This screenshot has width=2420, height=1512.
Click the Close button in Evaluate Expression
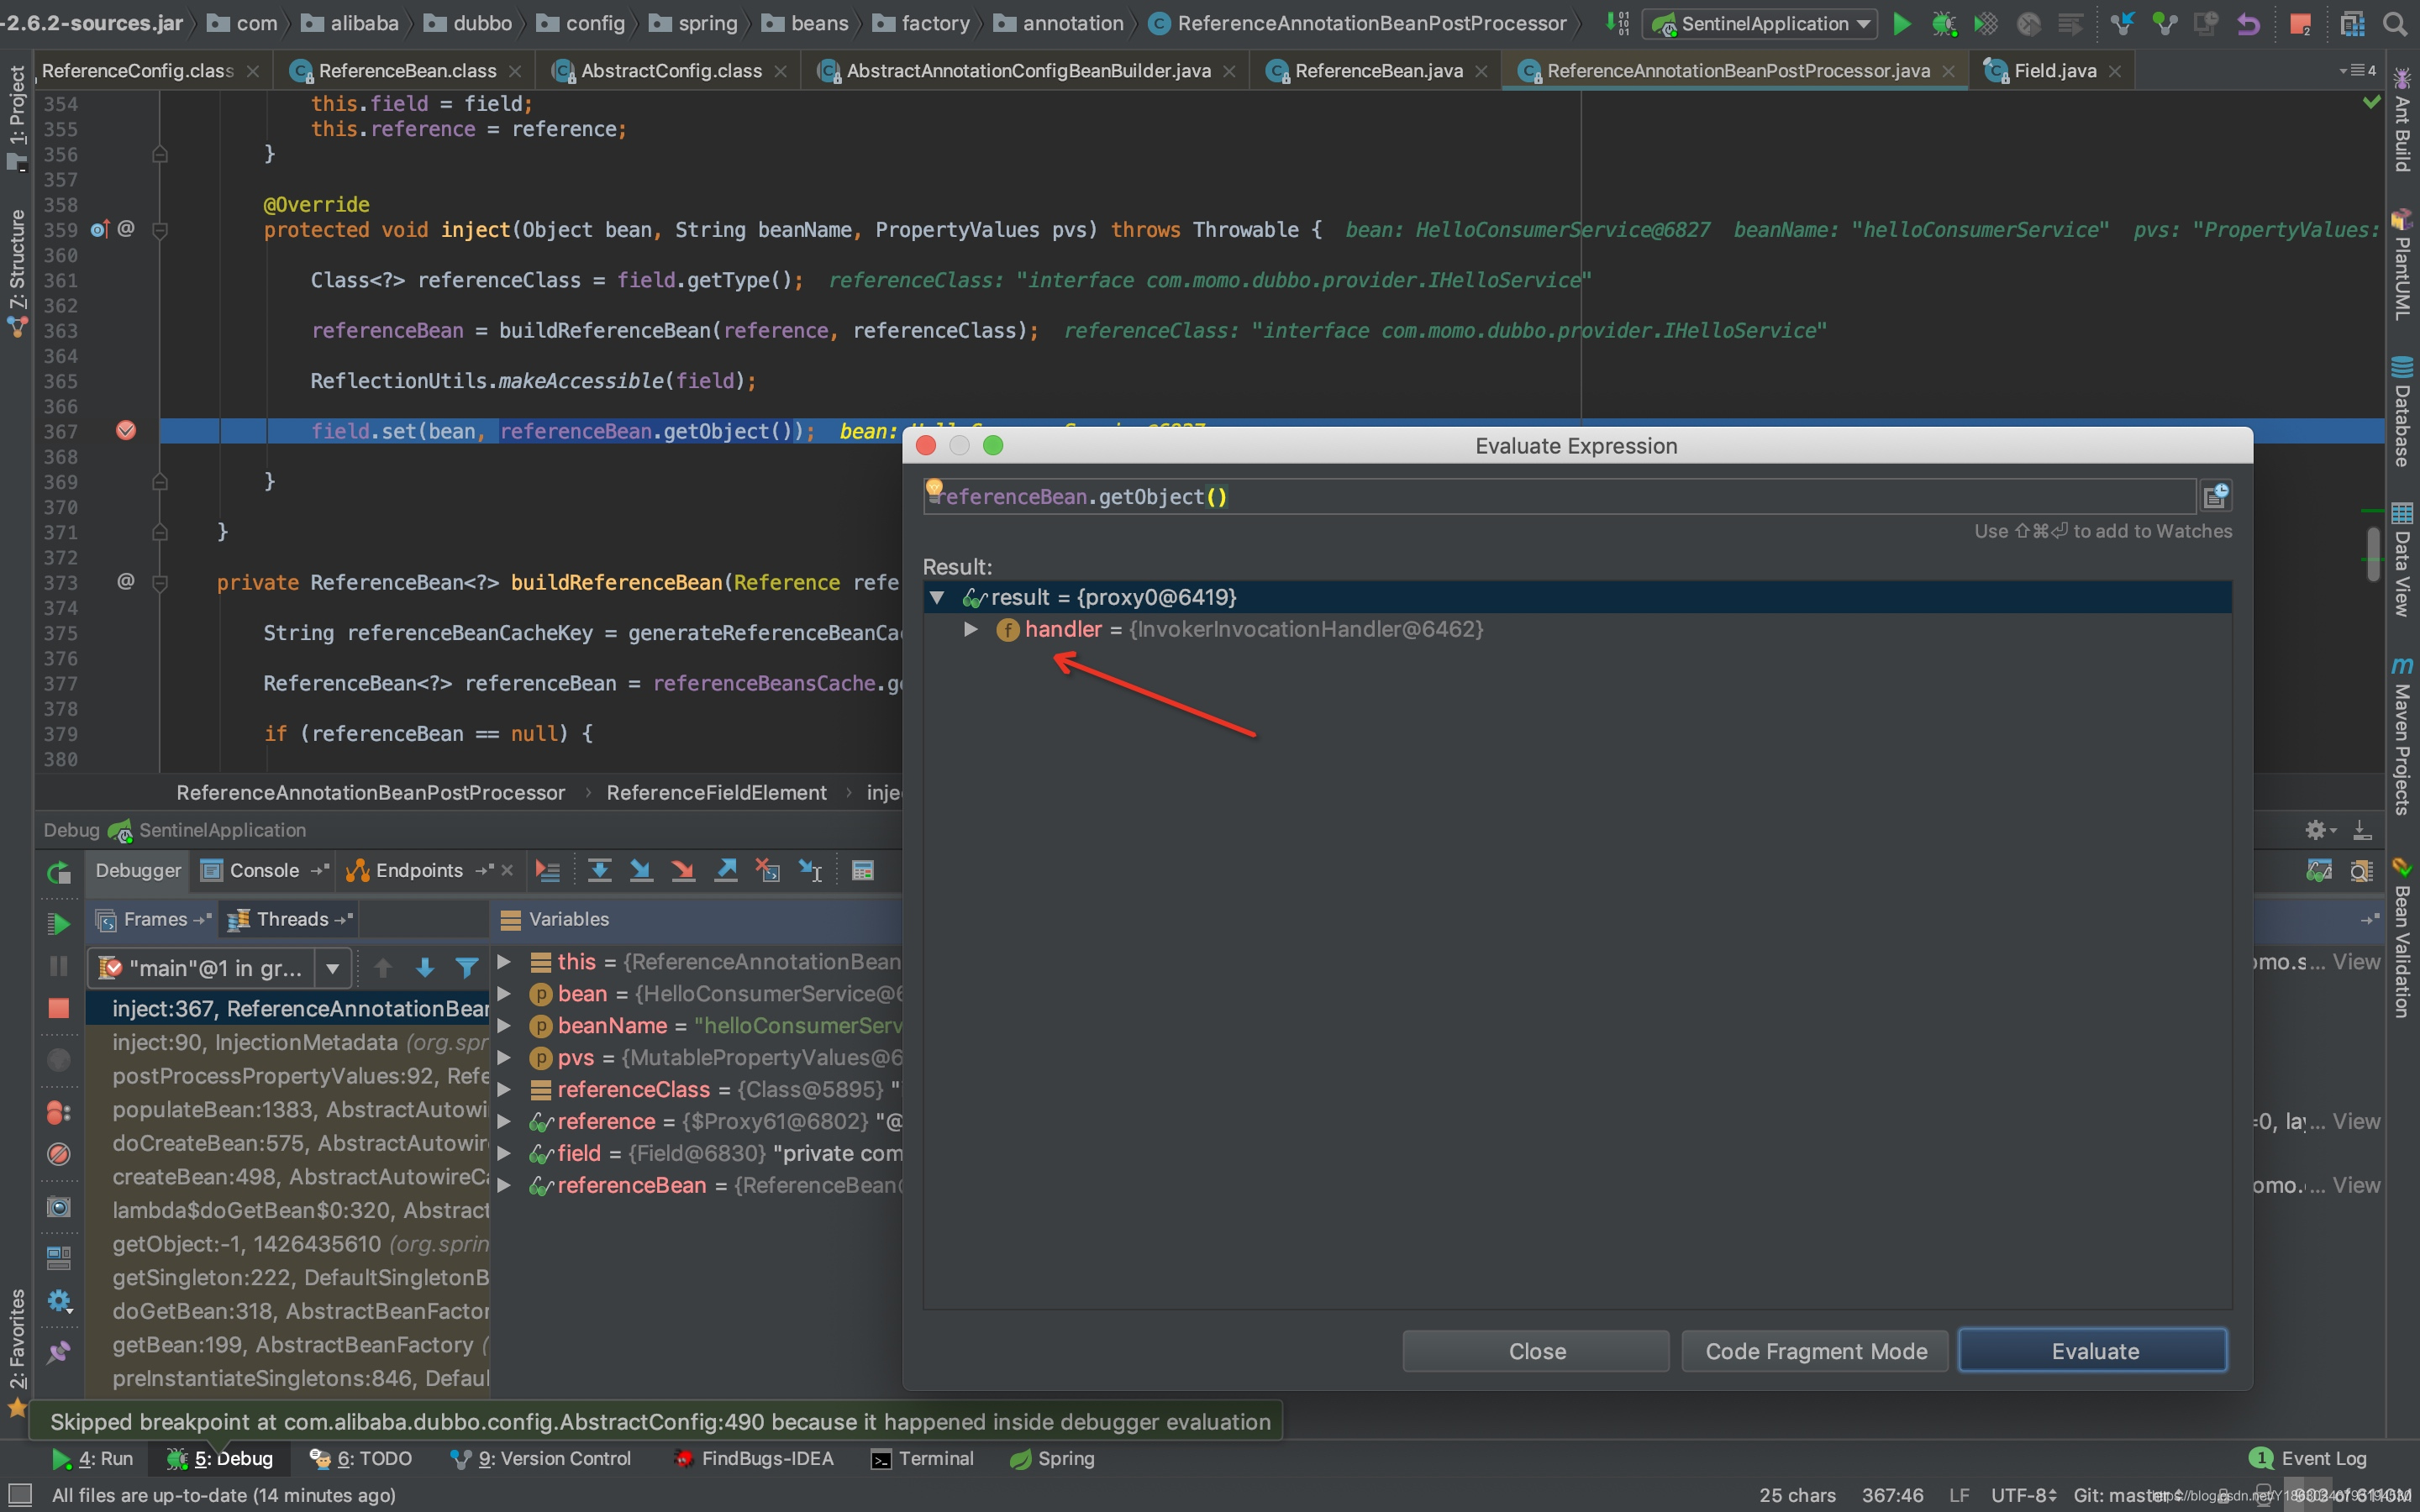1537,1350
